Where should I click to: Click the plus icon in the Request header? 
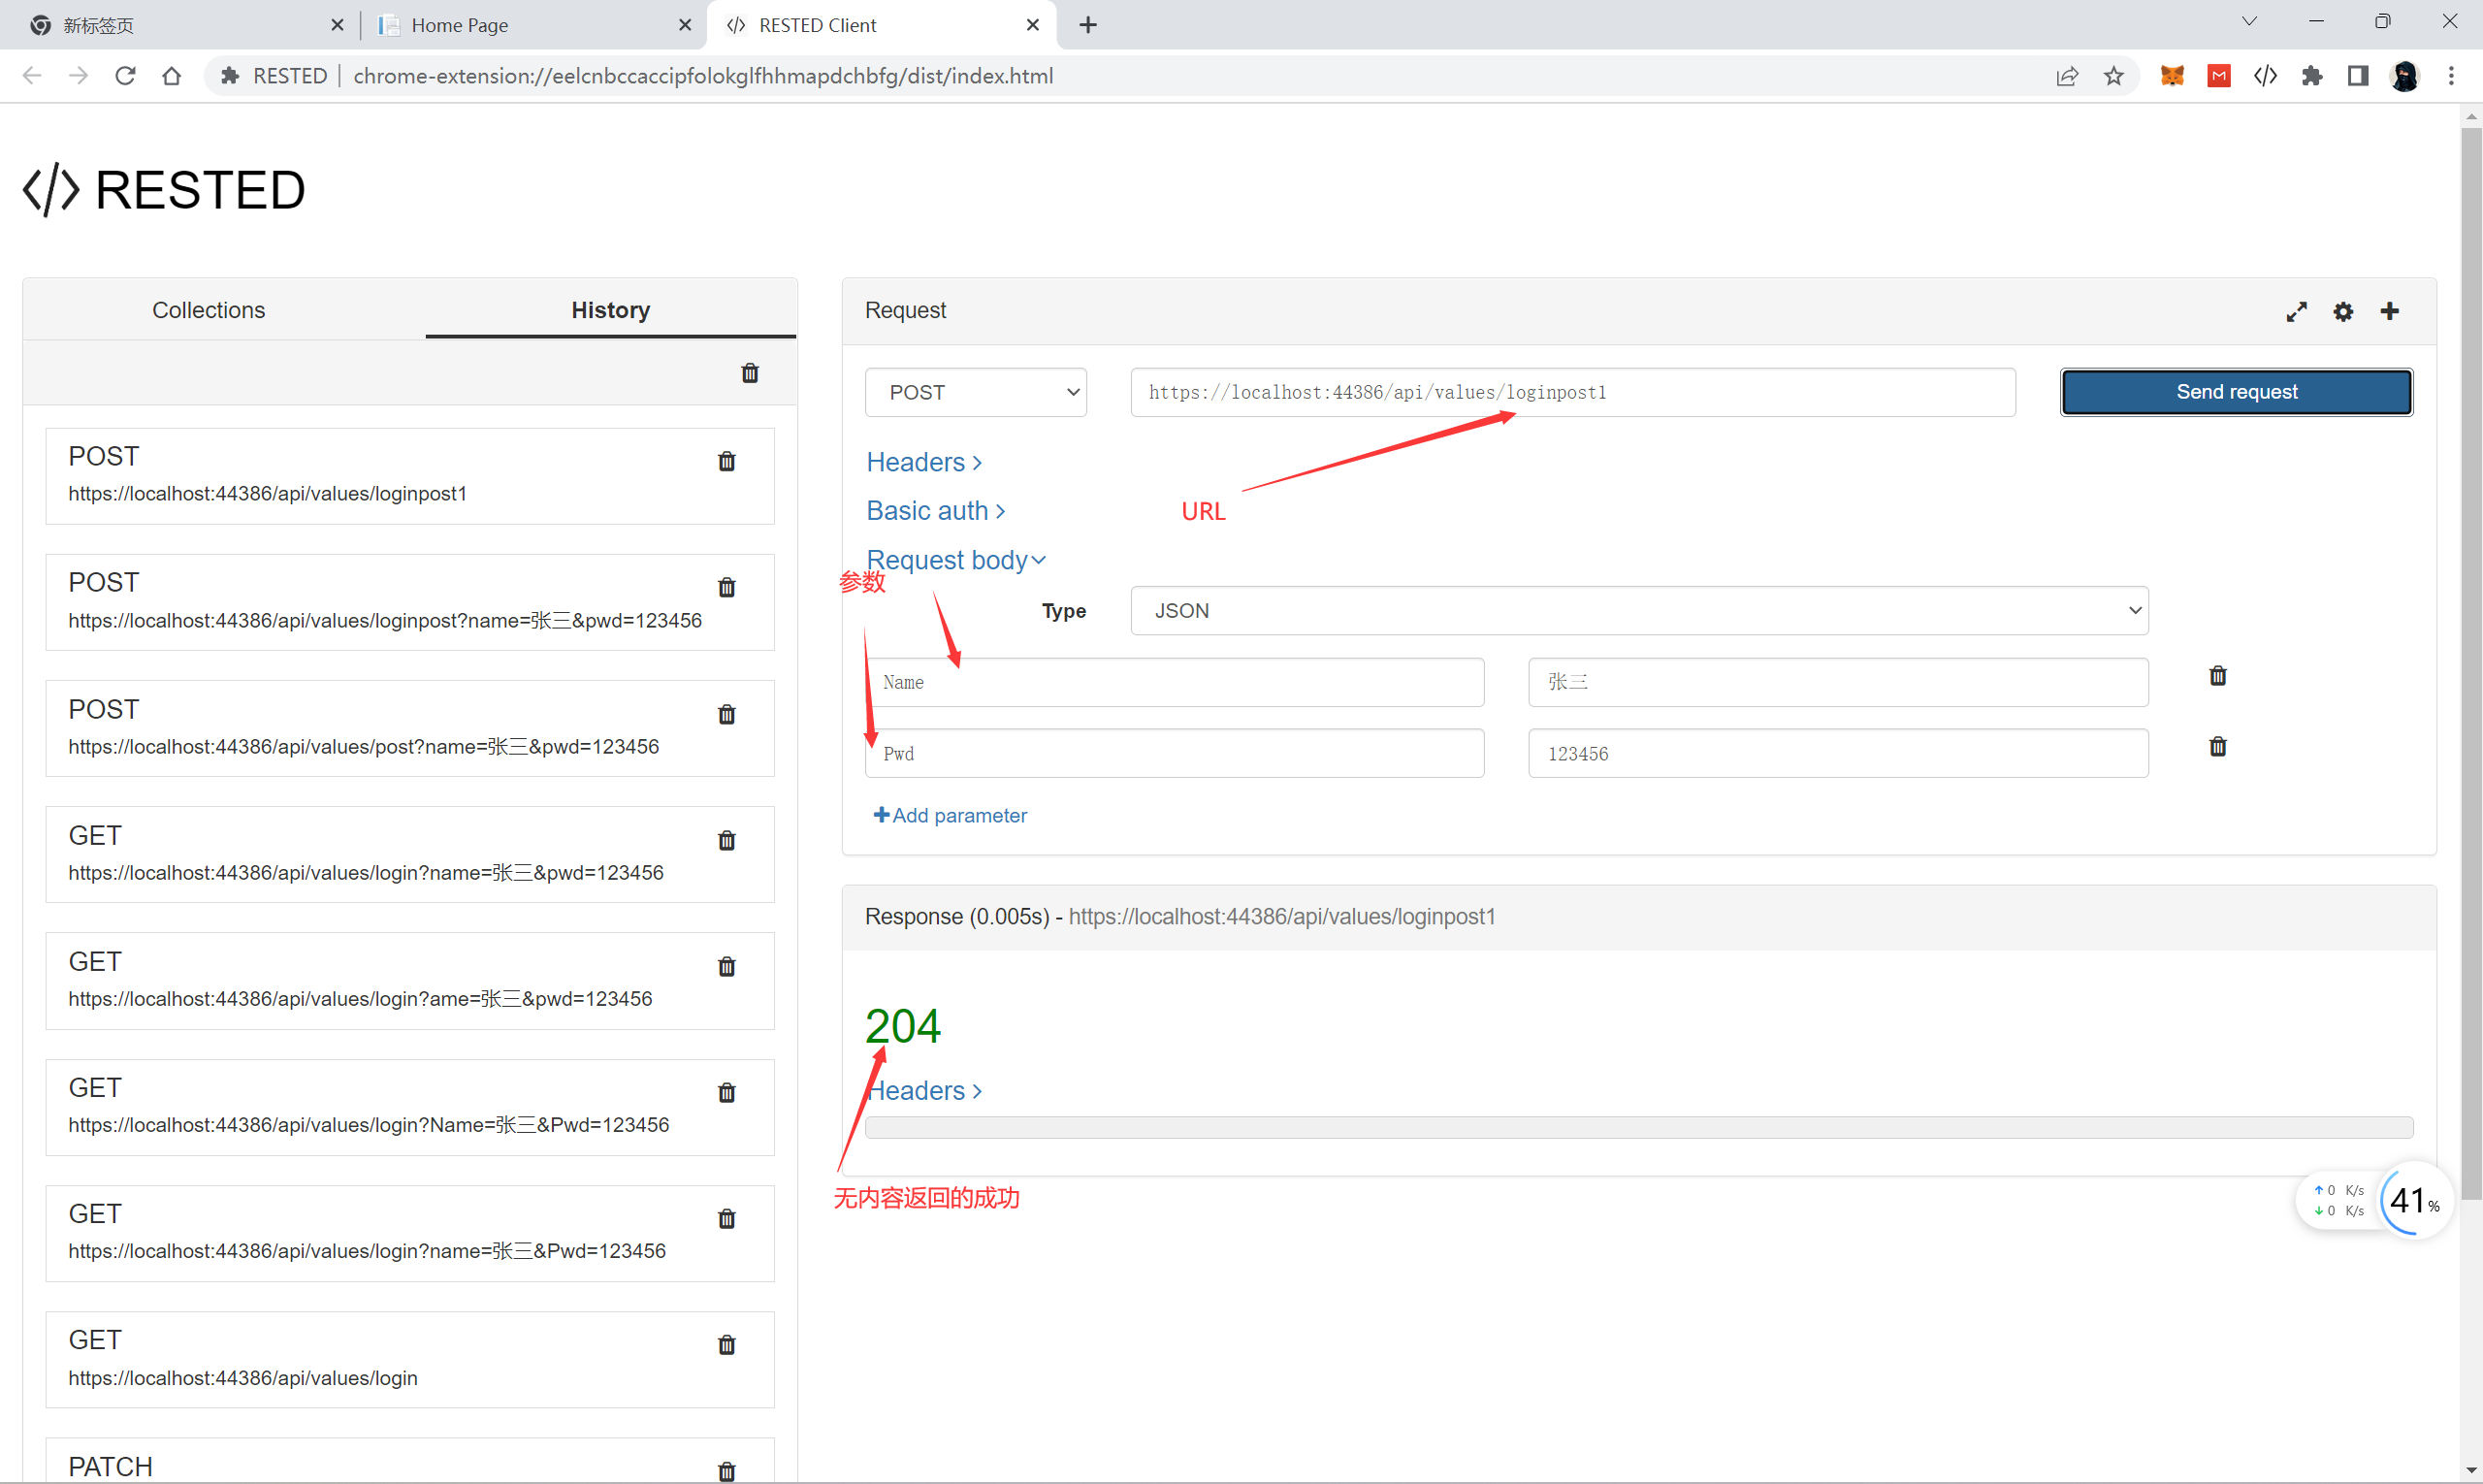pos(2390,311)
